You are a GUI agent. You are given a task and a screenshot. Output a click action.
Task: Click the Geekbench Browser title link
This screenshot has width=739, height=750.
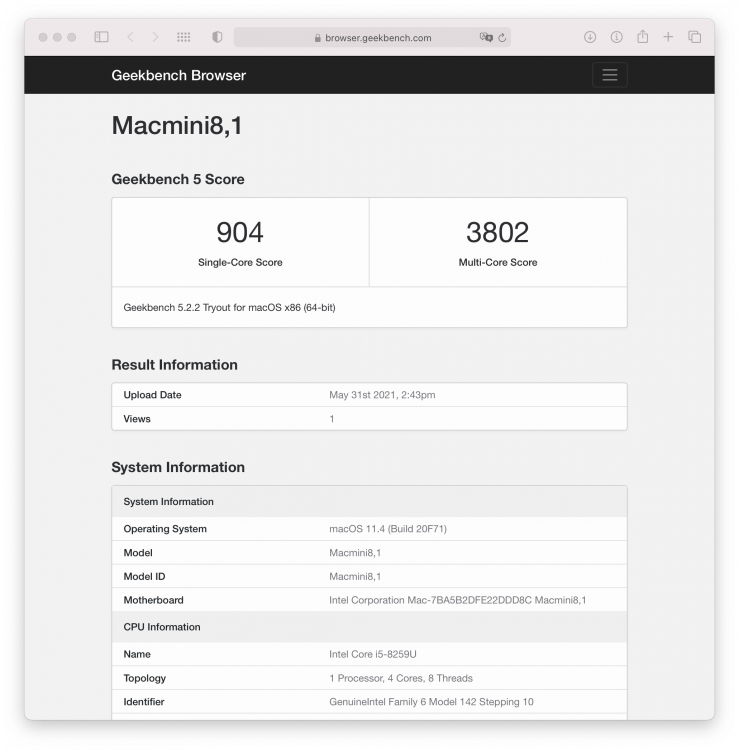tap(178, 75)
